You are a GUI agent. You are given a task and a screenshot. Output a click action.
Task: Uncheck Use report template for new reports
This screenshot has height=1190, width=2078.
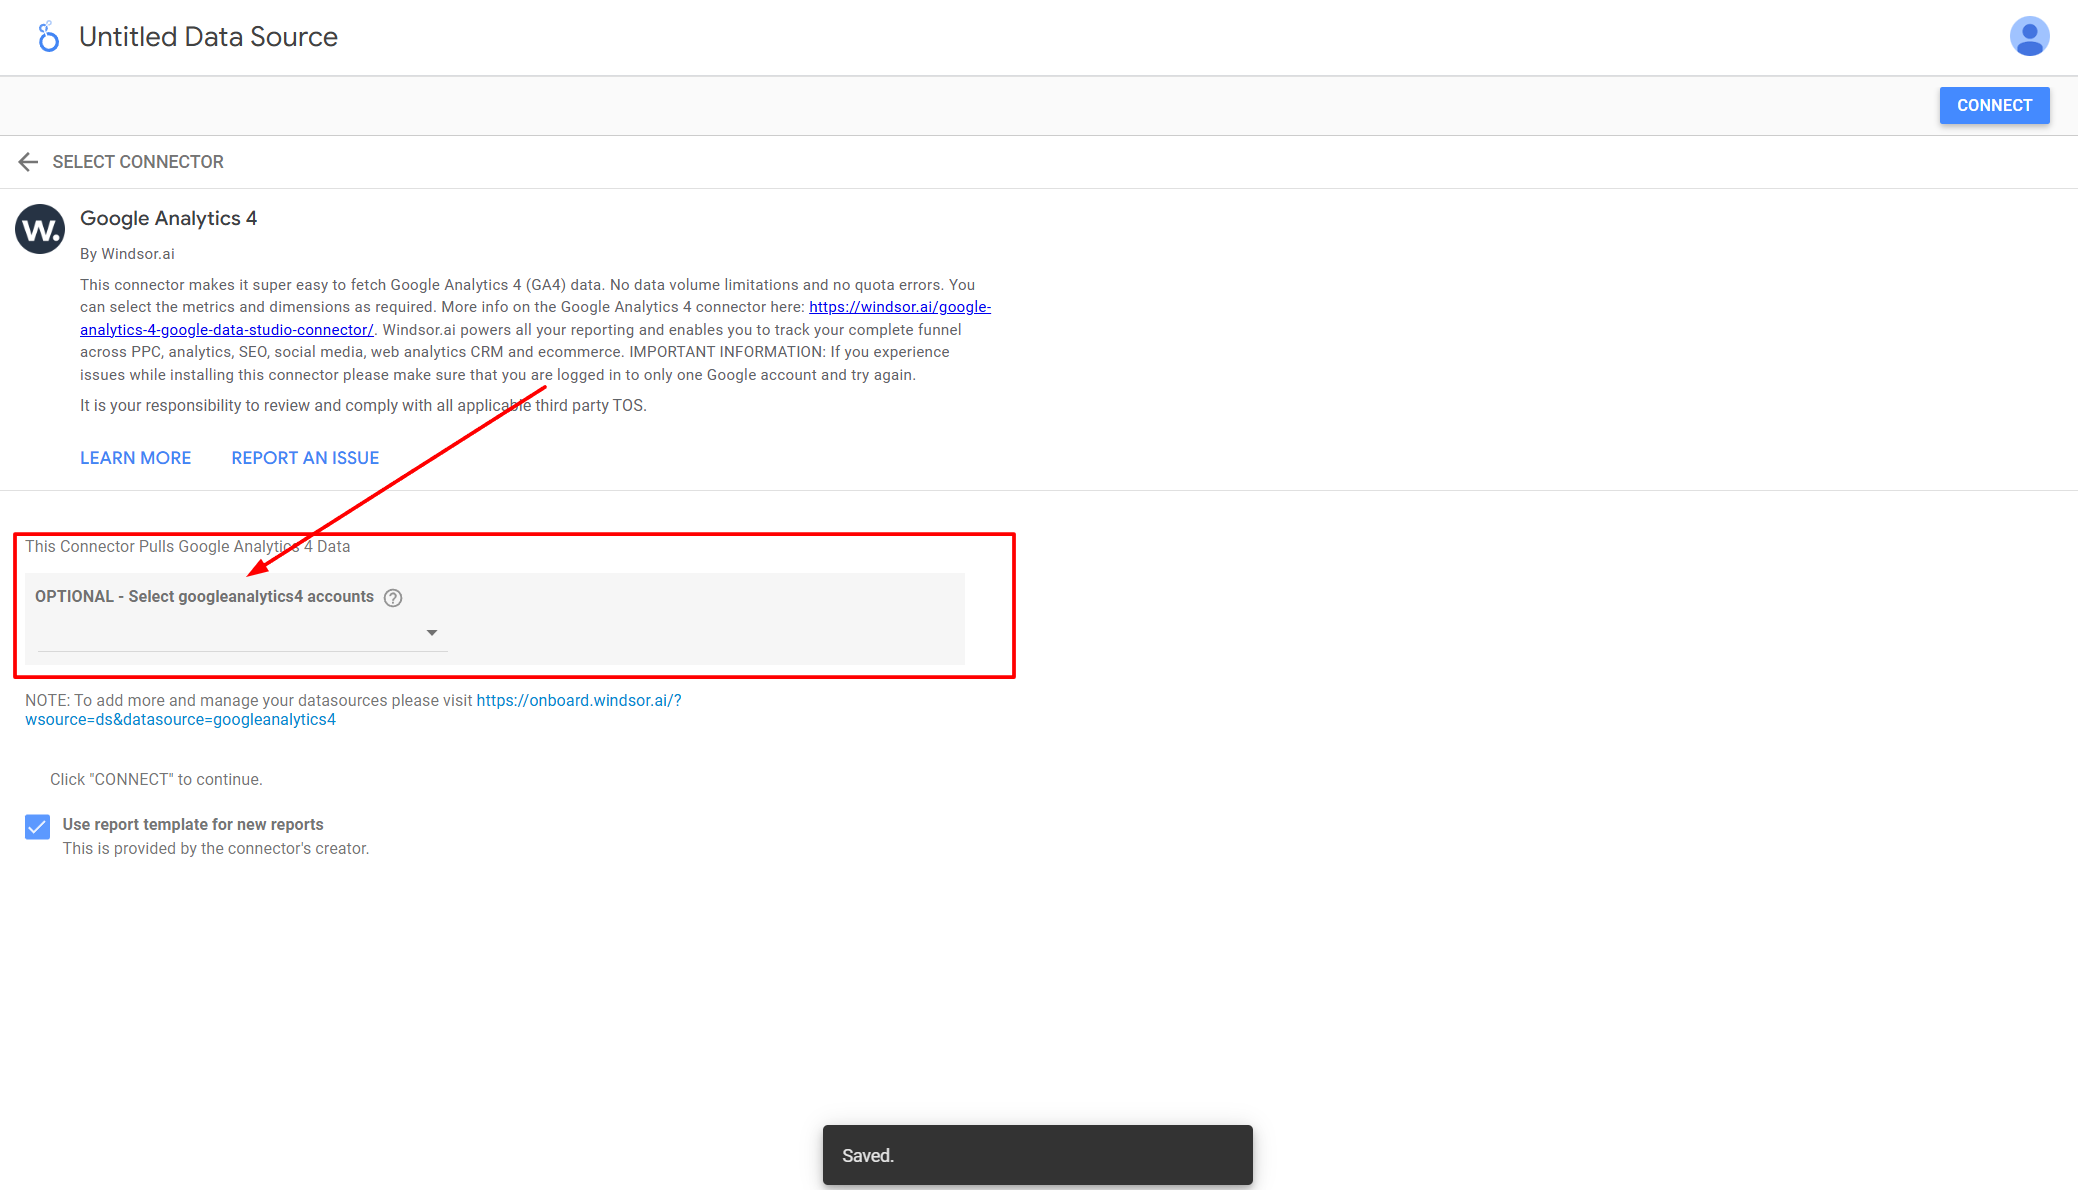(38, 826)
